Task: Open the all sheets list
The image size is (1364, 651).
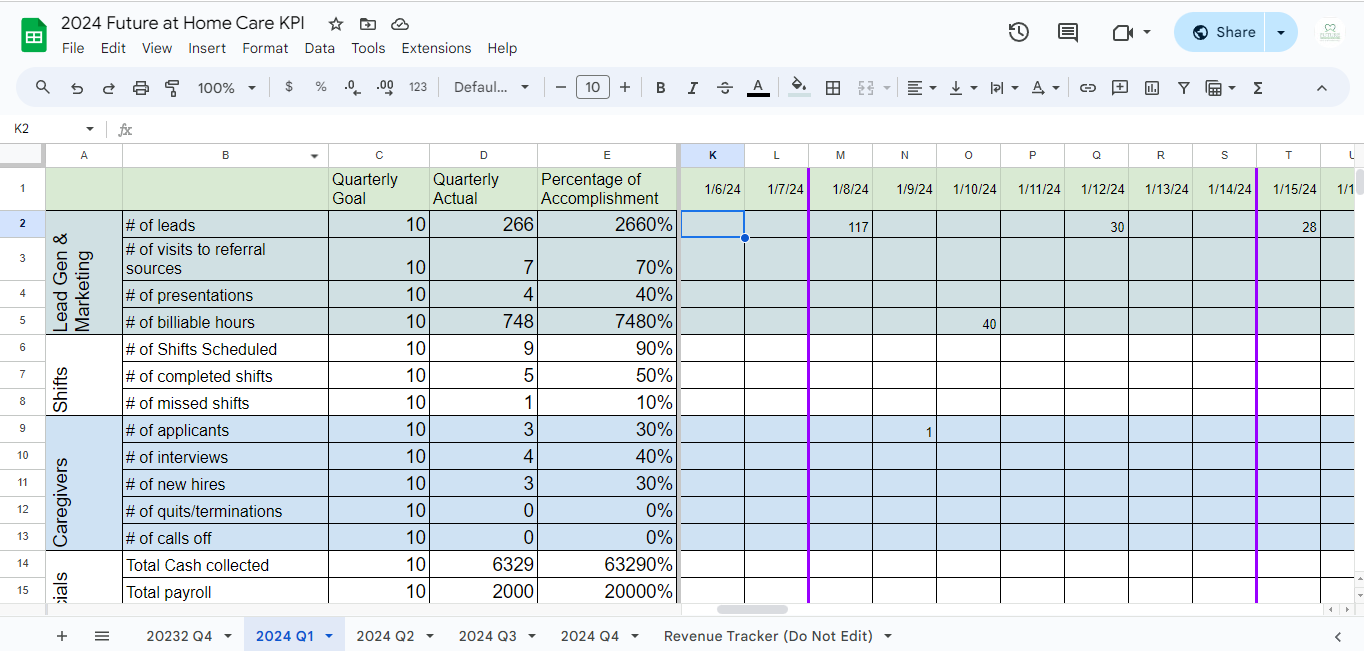Action: click(101, 636)
